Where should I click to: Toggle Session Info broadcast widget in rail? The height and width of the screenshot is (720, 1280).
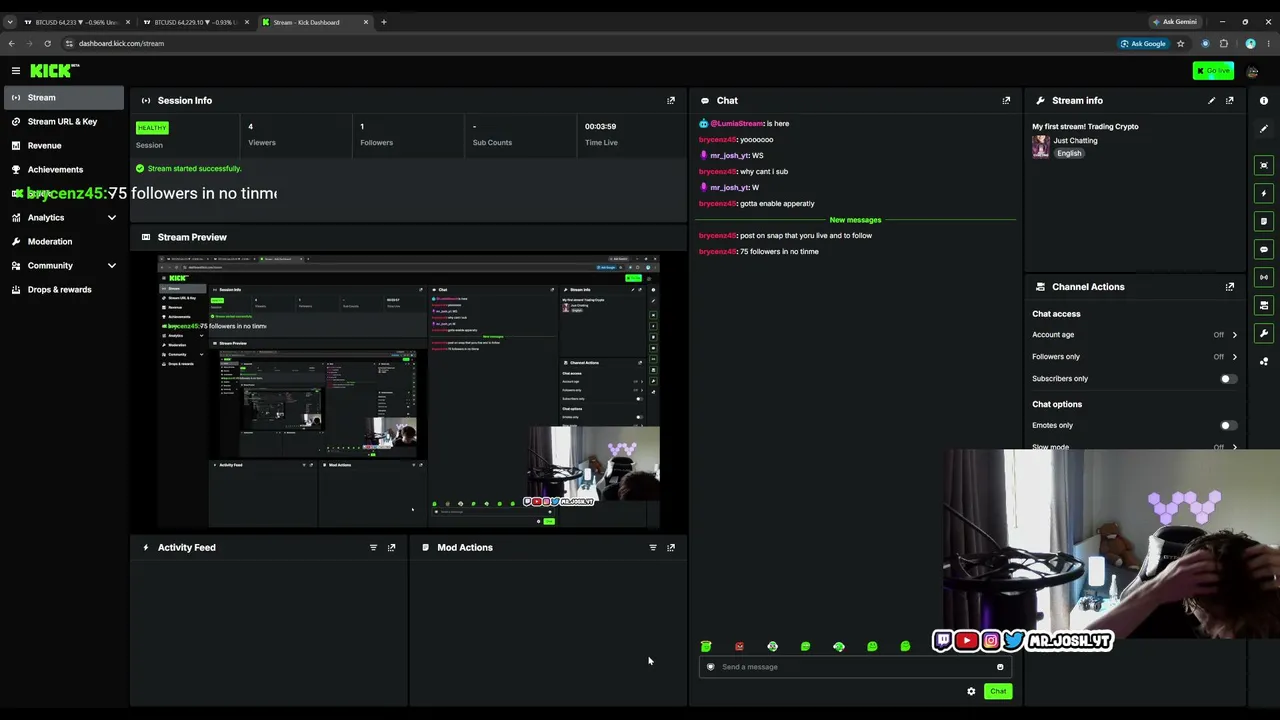(x=1264, y=277)
